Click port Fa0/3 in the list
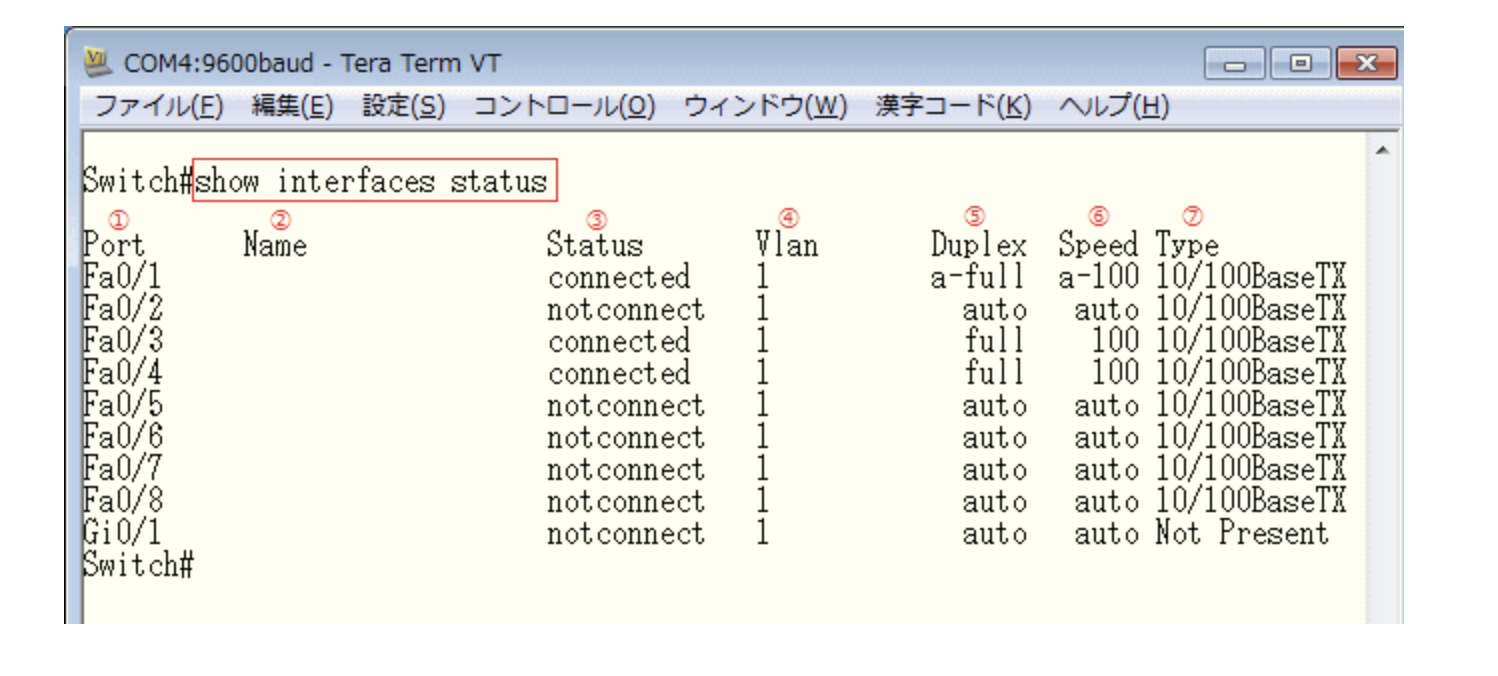 [x=122, y=341]
